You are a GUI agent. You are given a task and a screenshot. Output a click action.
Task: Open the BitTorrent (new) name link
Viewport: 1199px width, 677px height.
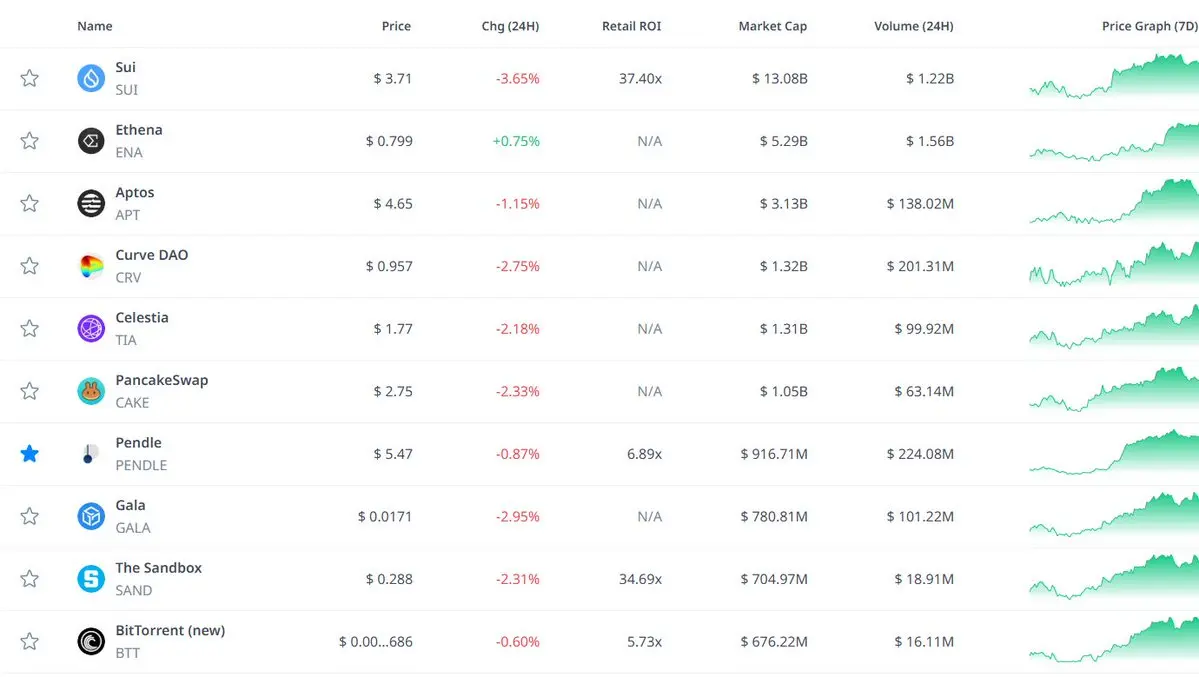click(170, 631)
